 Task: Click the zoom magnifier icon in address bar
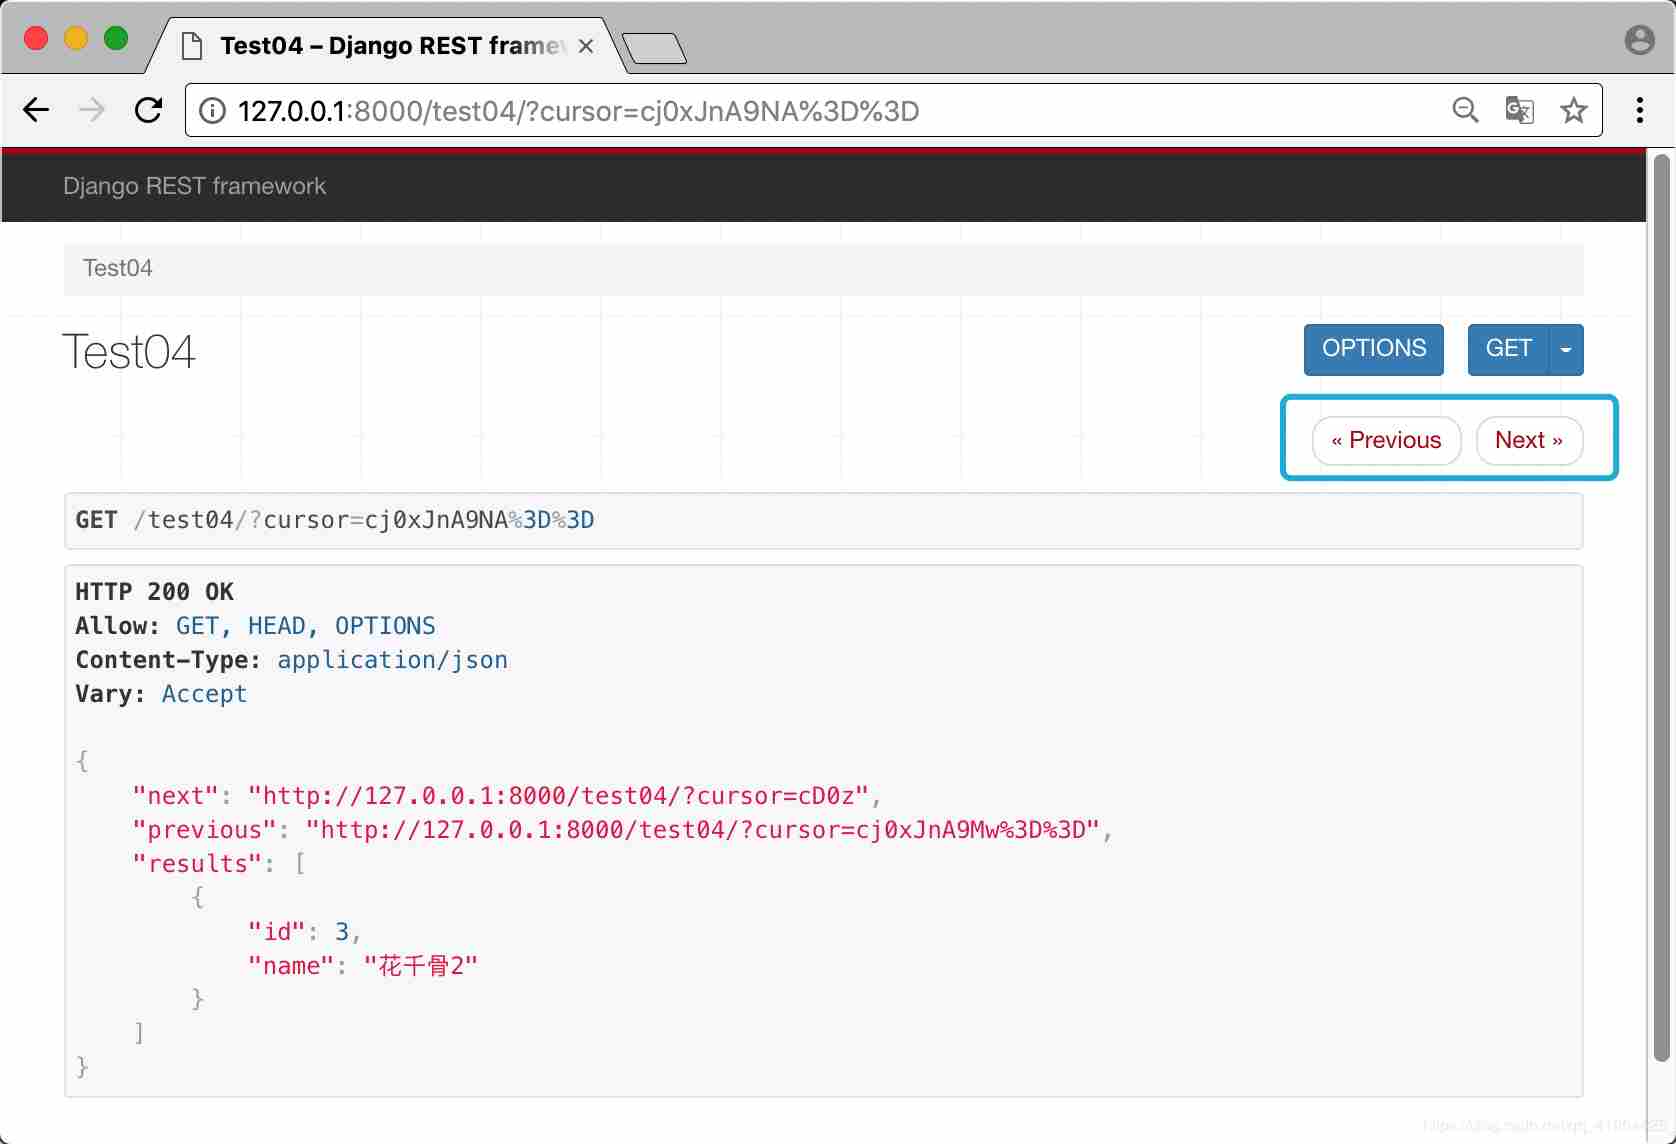tap(1465, 110)
